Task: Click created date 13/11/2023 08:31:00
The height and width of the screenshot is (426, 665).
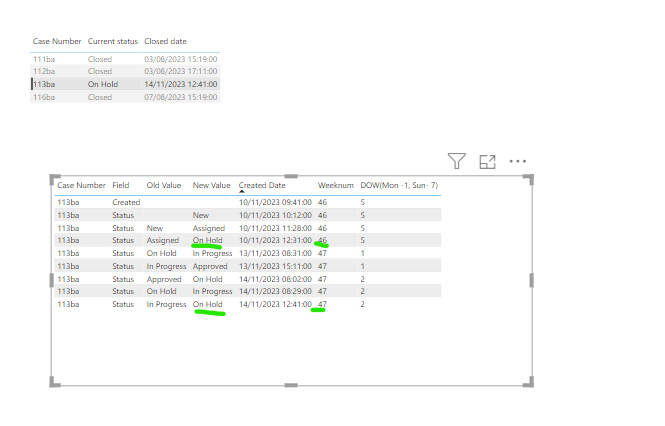Action: pyautogui.click(x=275, y=253)
